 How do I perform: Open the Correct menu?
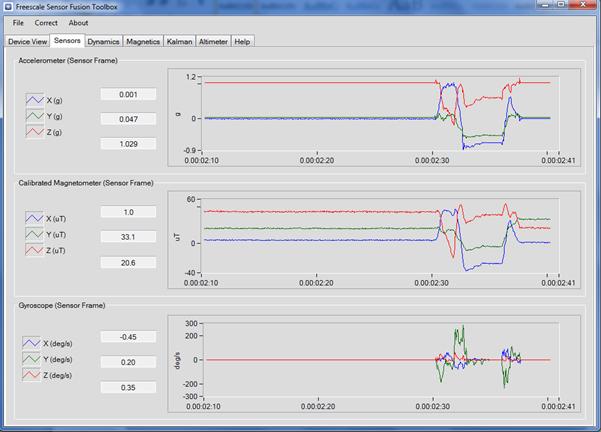click(x=46, y=23)
